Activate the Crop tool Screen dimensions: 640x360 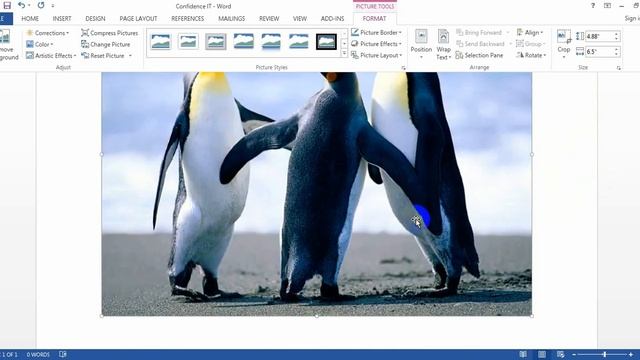pyautogui.click(x=564, y=39)
